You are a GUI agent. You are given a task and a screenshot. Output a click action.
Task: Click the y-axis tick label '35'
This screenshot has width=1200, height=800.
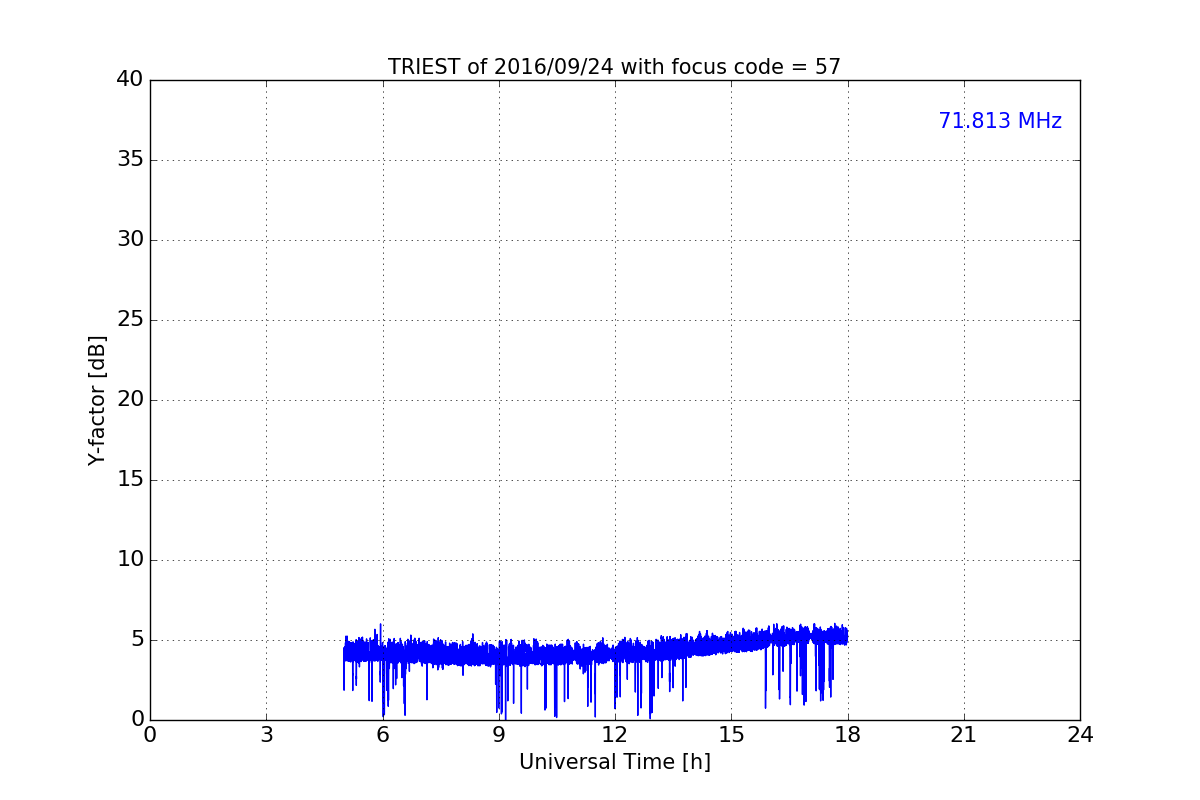[130, 160]
